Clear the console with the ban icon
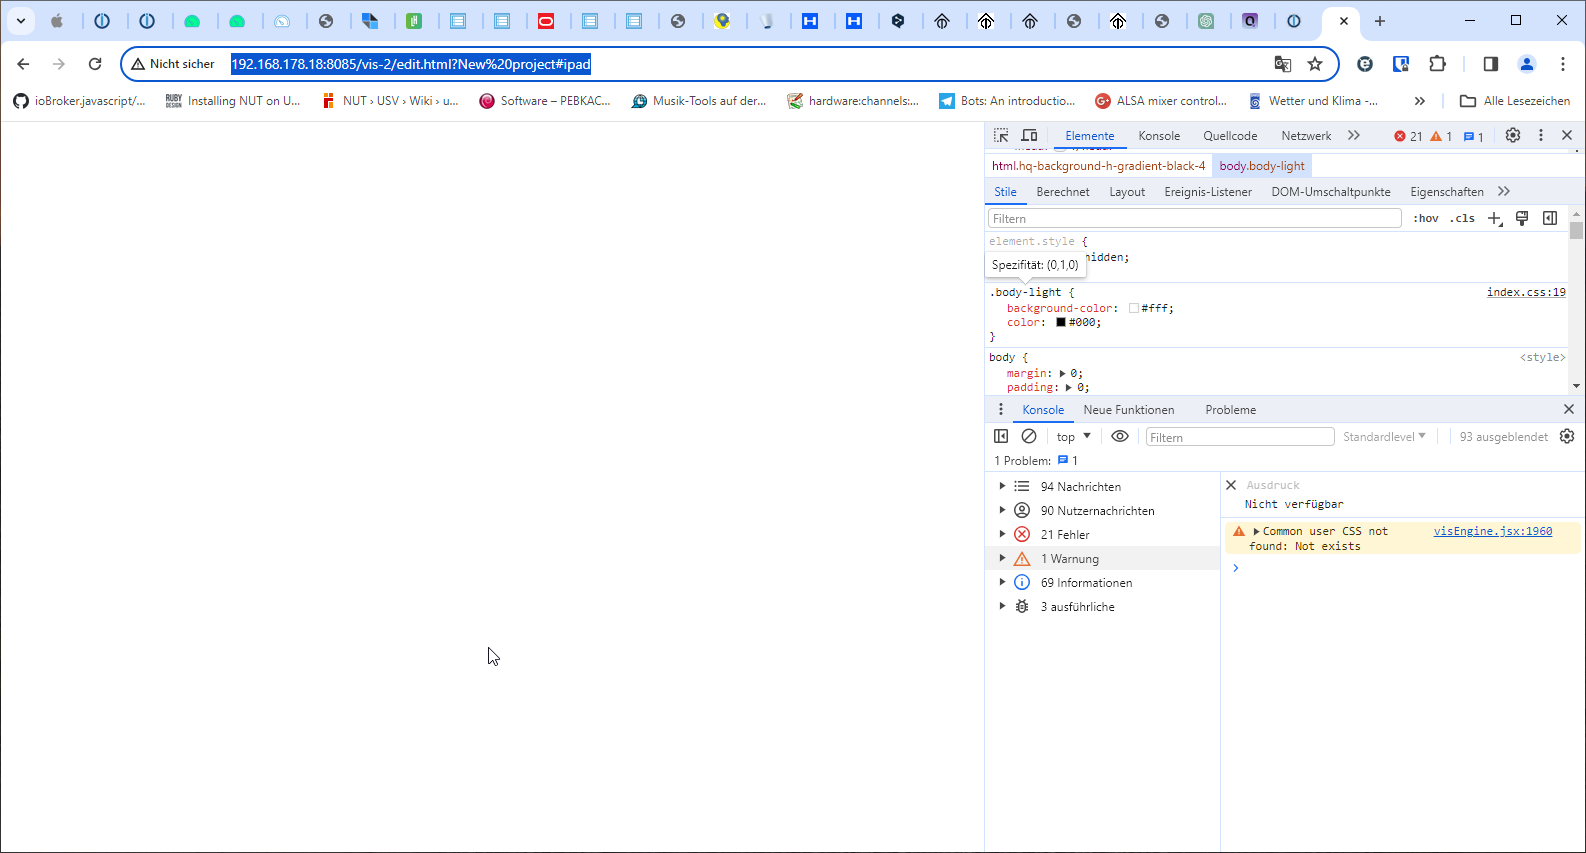1586x853 pixels. pyautogui.click(x=1029, y=436)
